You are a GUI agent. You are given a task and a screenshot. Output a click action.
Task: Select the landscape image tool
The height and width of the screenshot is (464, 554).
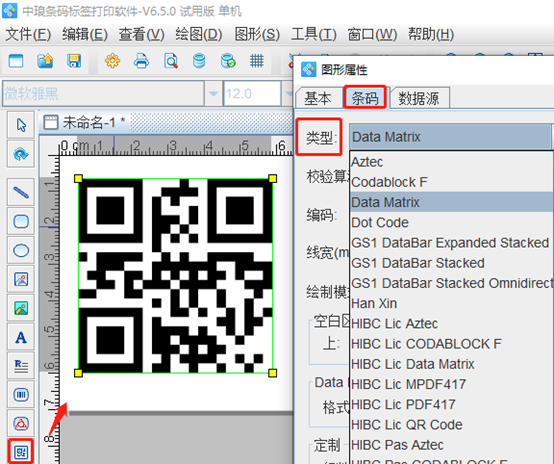[x=21, y=308]
